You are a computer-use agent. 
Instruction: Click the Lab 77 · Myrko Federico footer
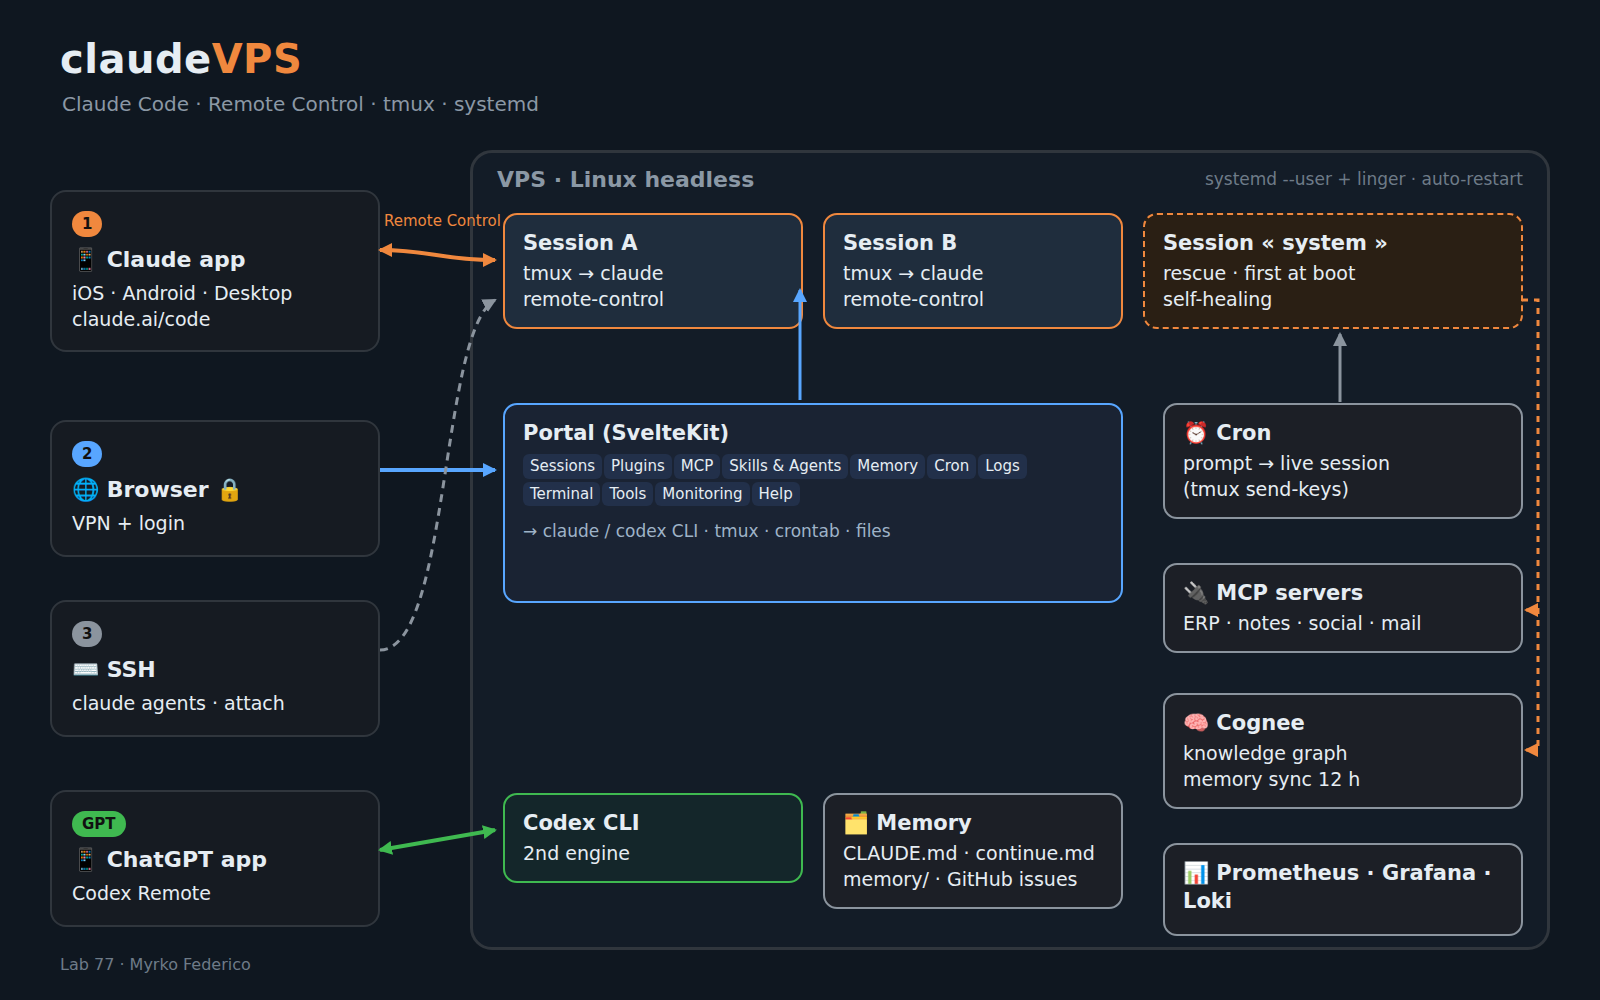(155, 965)
